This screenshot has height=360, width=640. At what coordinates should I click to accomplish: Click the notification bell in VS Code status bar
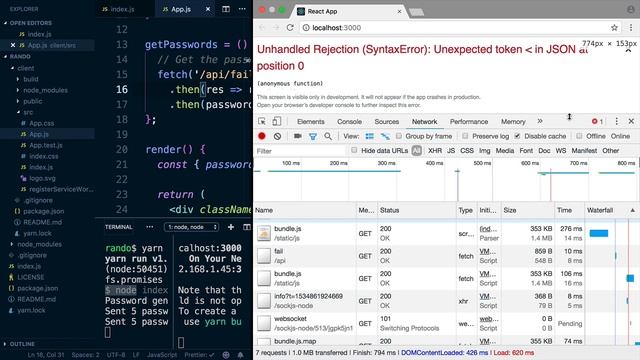coord(240,355)
